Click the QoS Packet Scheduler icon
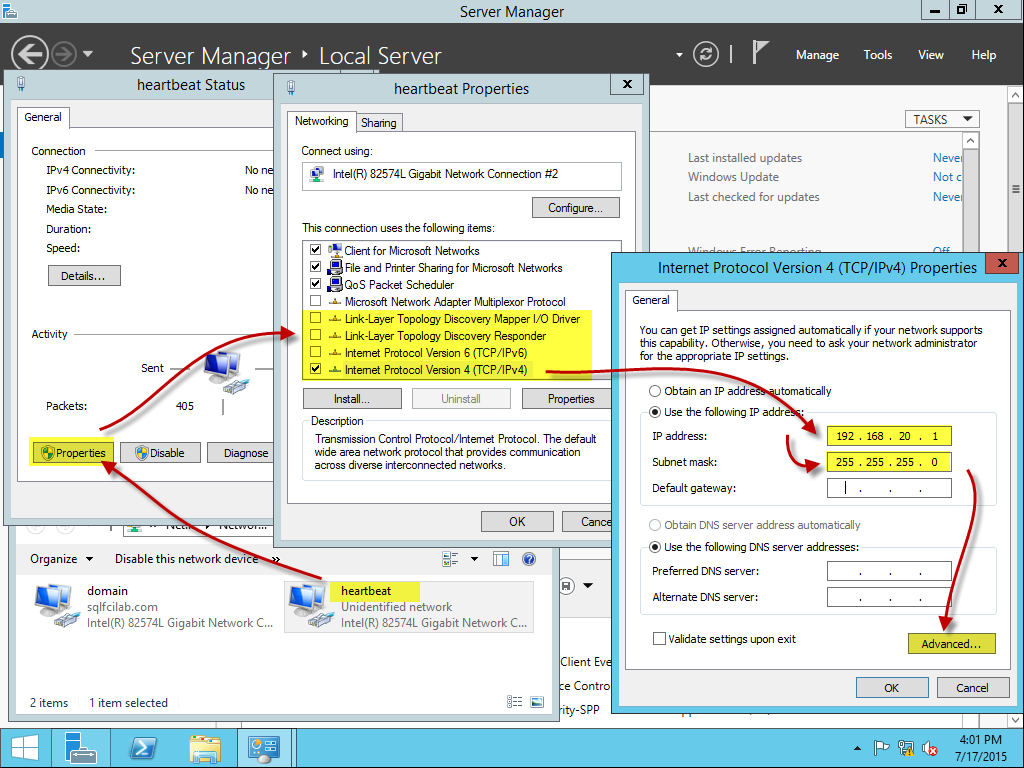1024x768 pixels. 335,284
